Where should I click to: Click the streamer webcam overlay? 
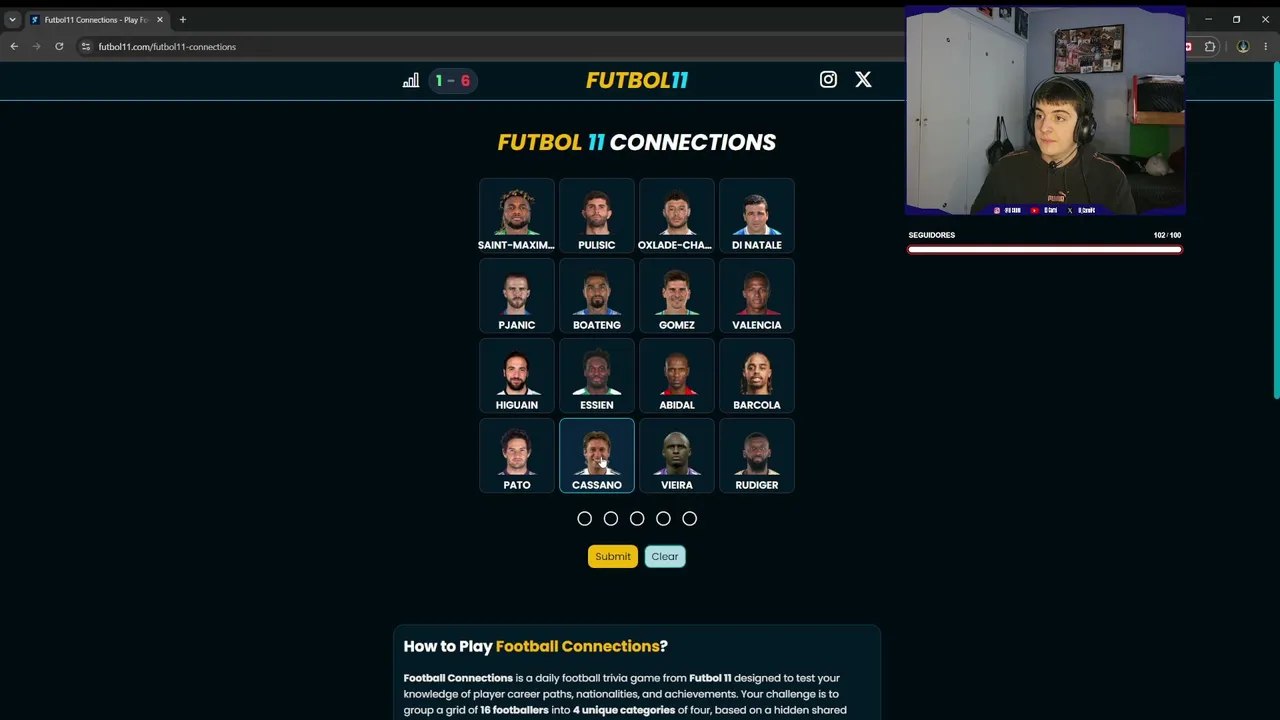coord(1045,110)
